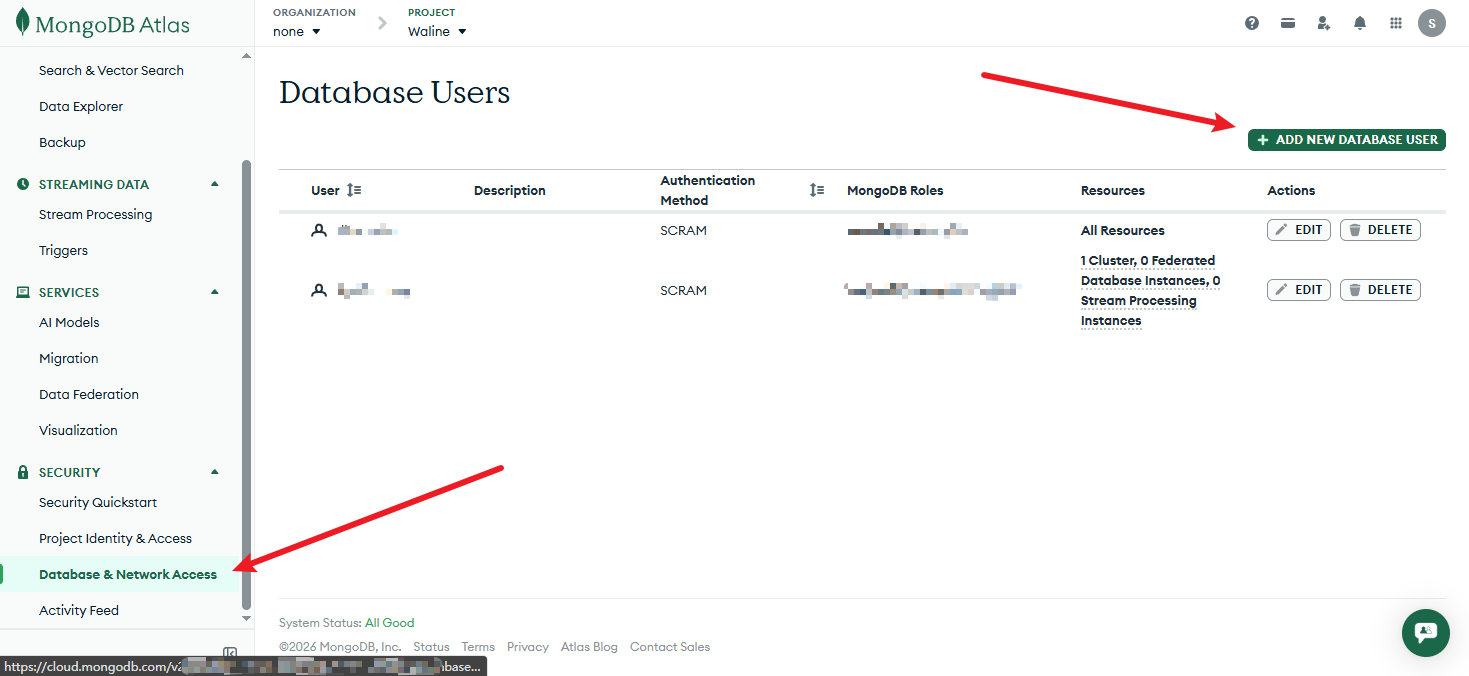Click the user icon in the All Resources row
Image resolution: width=1469 pixels, height=676 pixels.
[x=319, y=230]
